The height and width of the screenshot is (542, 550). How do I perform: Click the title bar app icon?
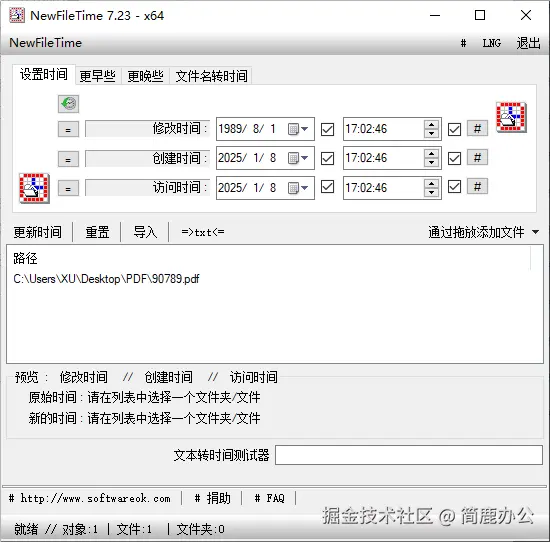point(17,15)
